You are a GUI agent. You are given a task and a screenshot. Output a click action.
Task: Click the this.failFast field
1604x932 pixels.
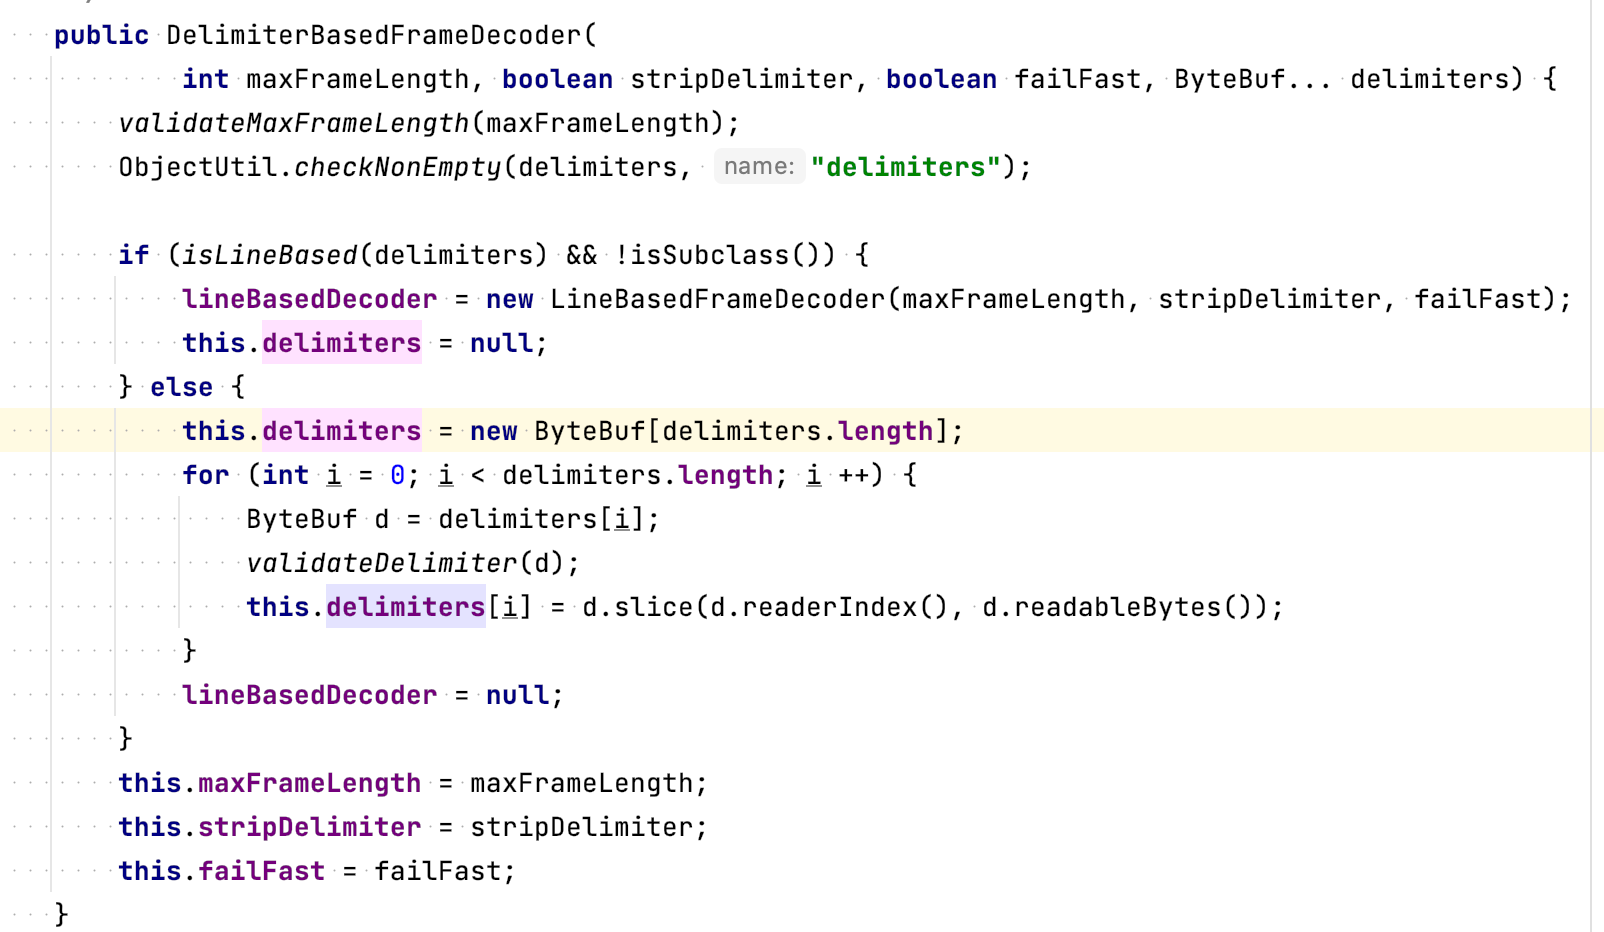click(221, 871)
